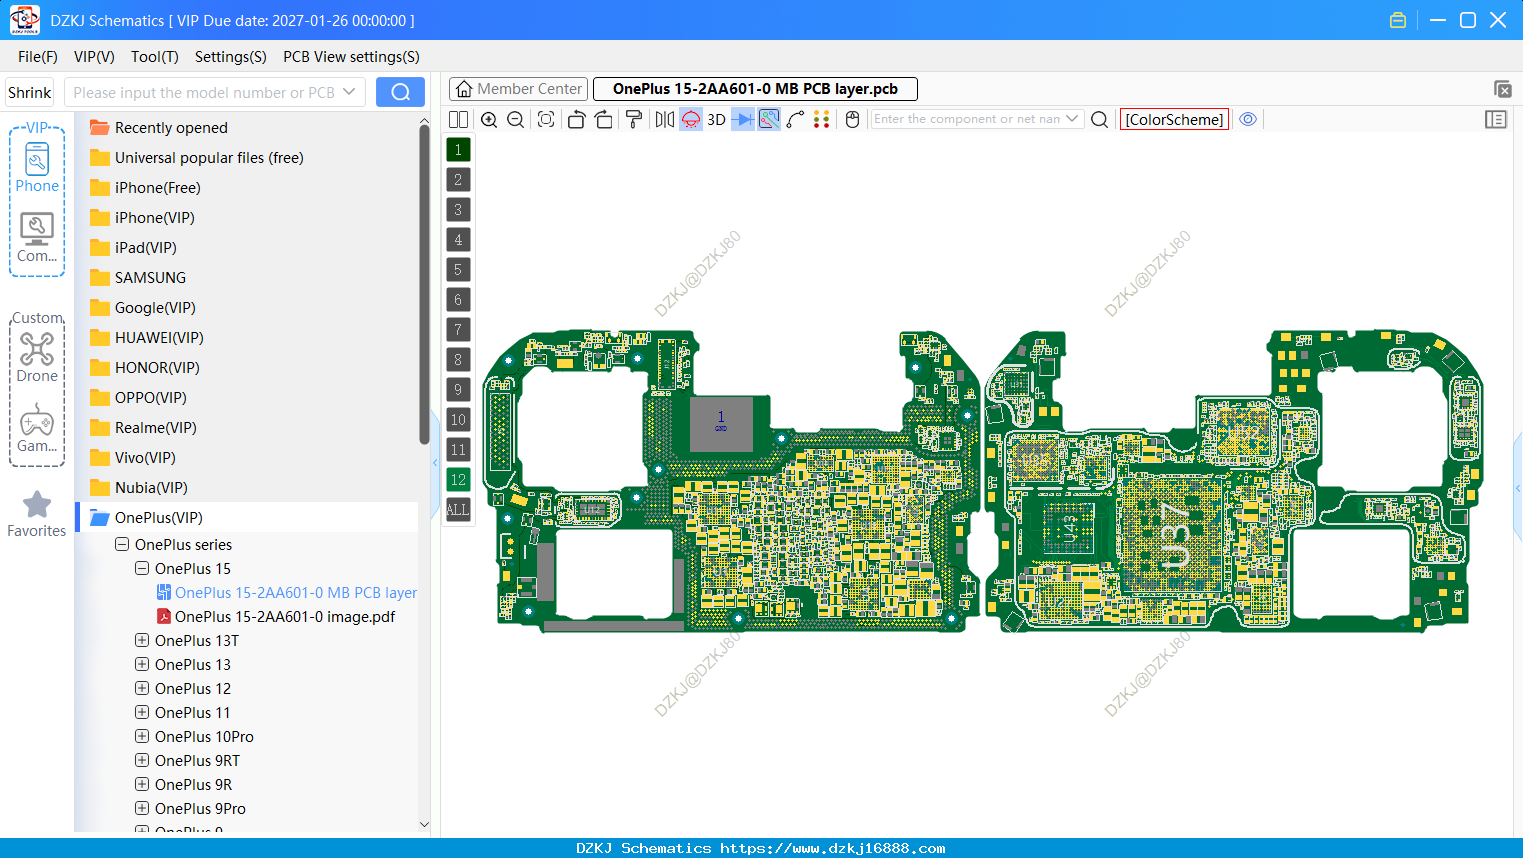Click the zoom out magnifier
Screen dimensions: 1523x858
coord(515,119)
